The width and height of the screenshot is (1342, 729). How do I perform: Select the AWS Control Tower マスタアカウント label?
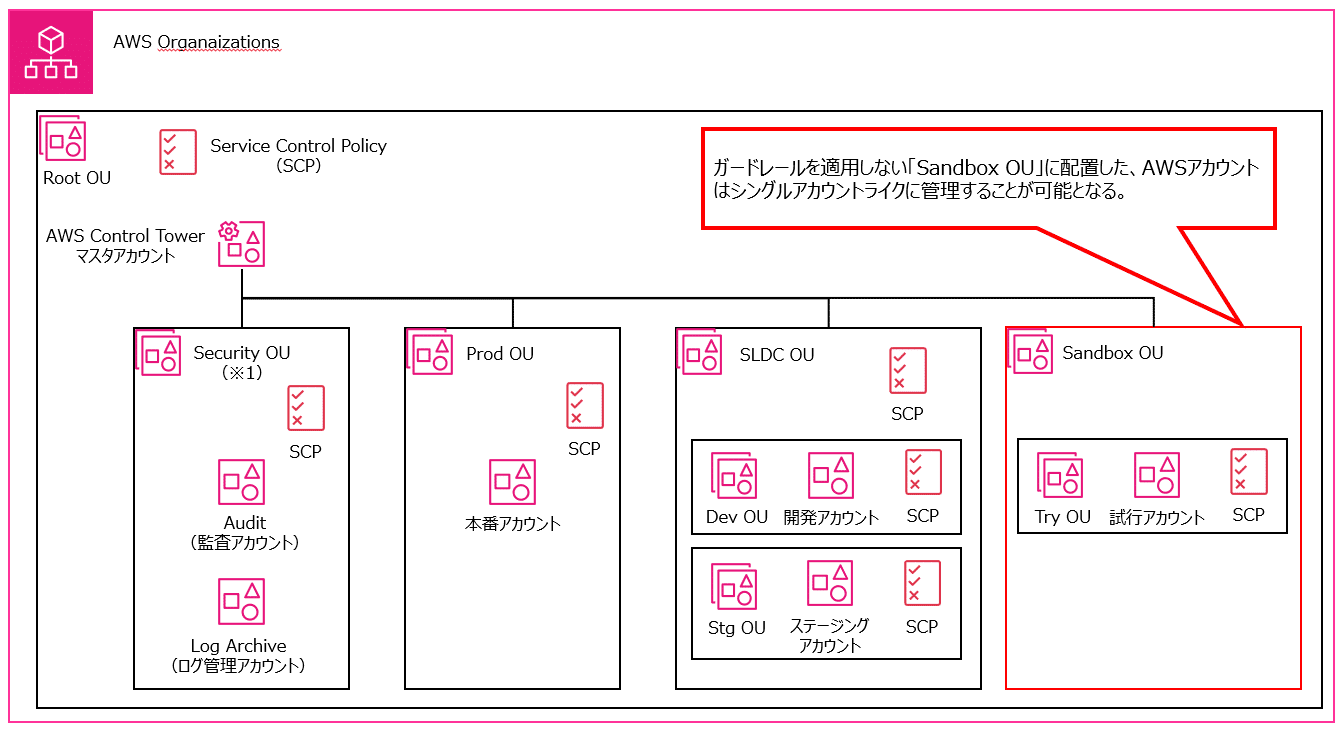[x=126, y=245]
